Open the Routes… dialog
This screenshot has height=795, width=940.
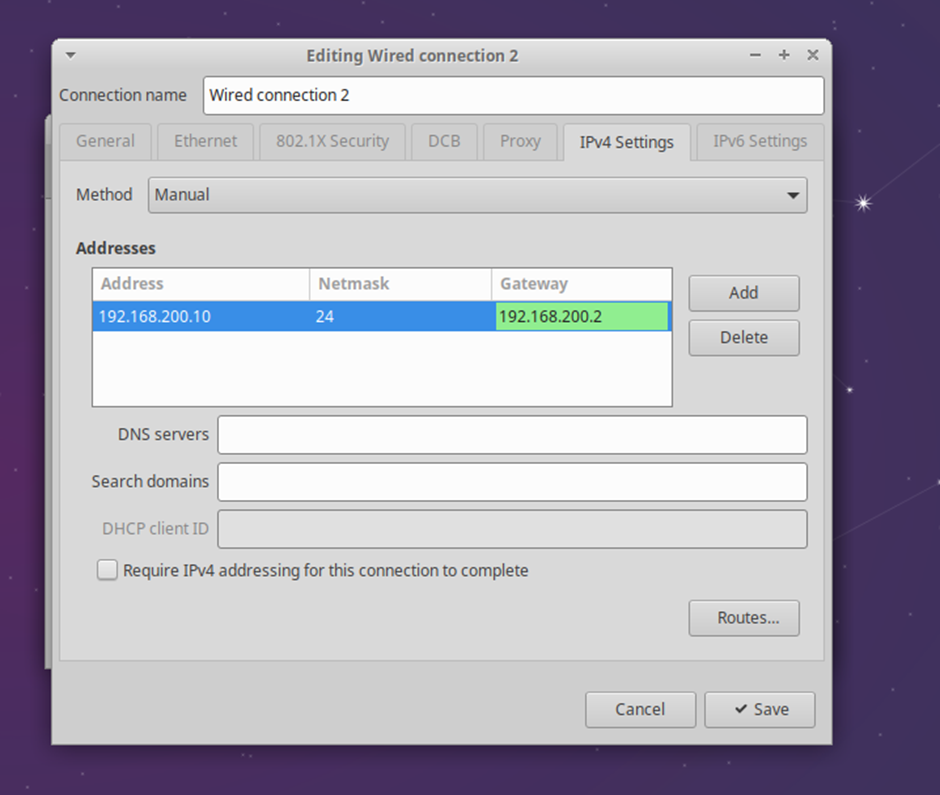tap(743, 618)
